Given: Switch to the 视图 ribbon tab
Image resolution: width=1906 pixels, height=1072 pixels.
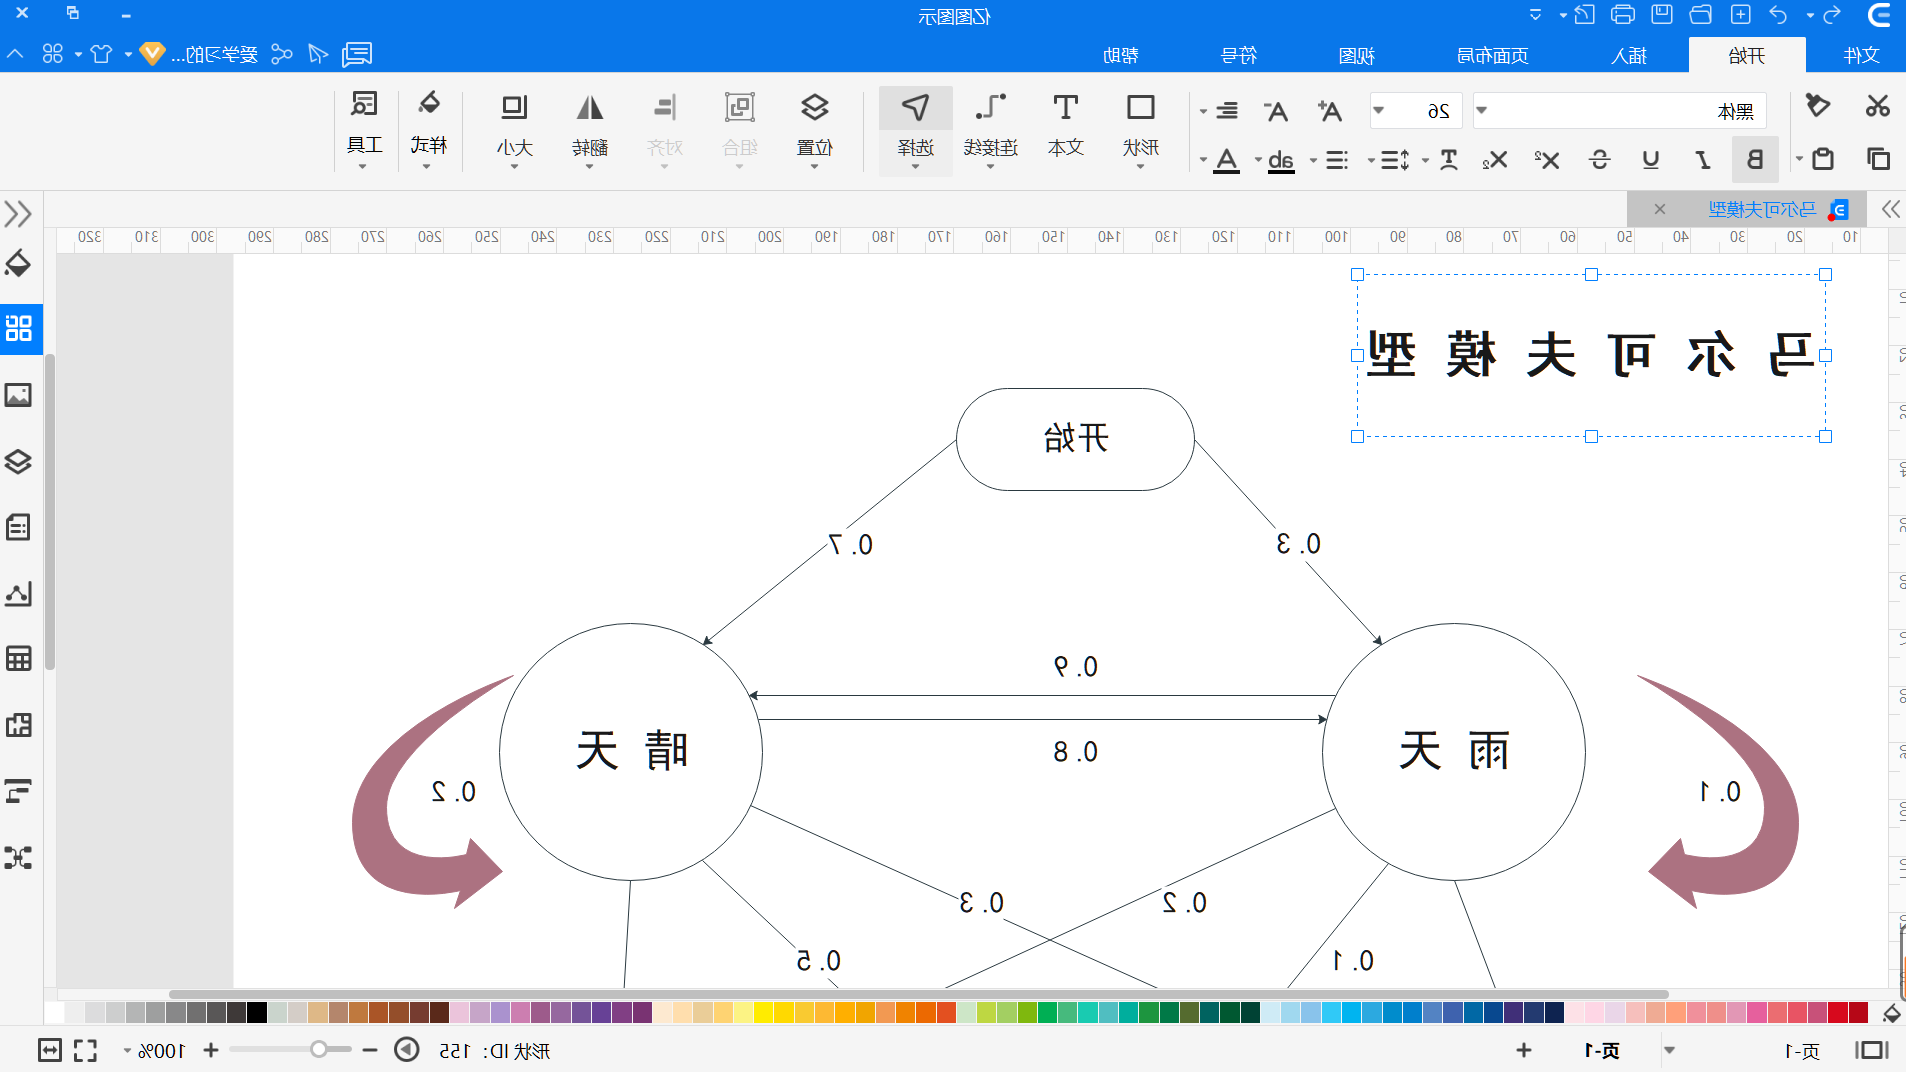Looking at the screenshot, I should tap(1357, 55).
